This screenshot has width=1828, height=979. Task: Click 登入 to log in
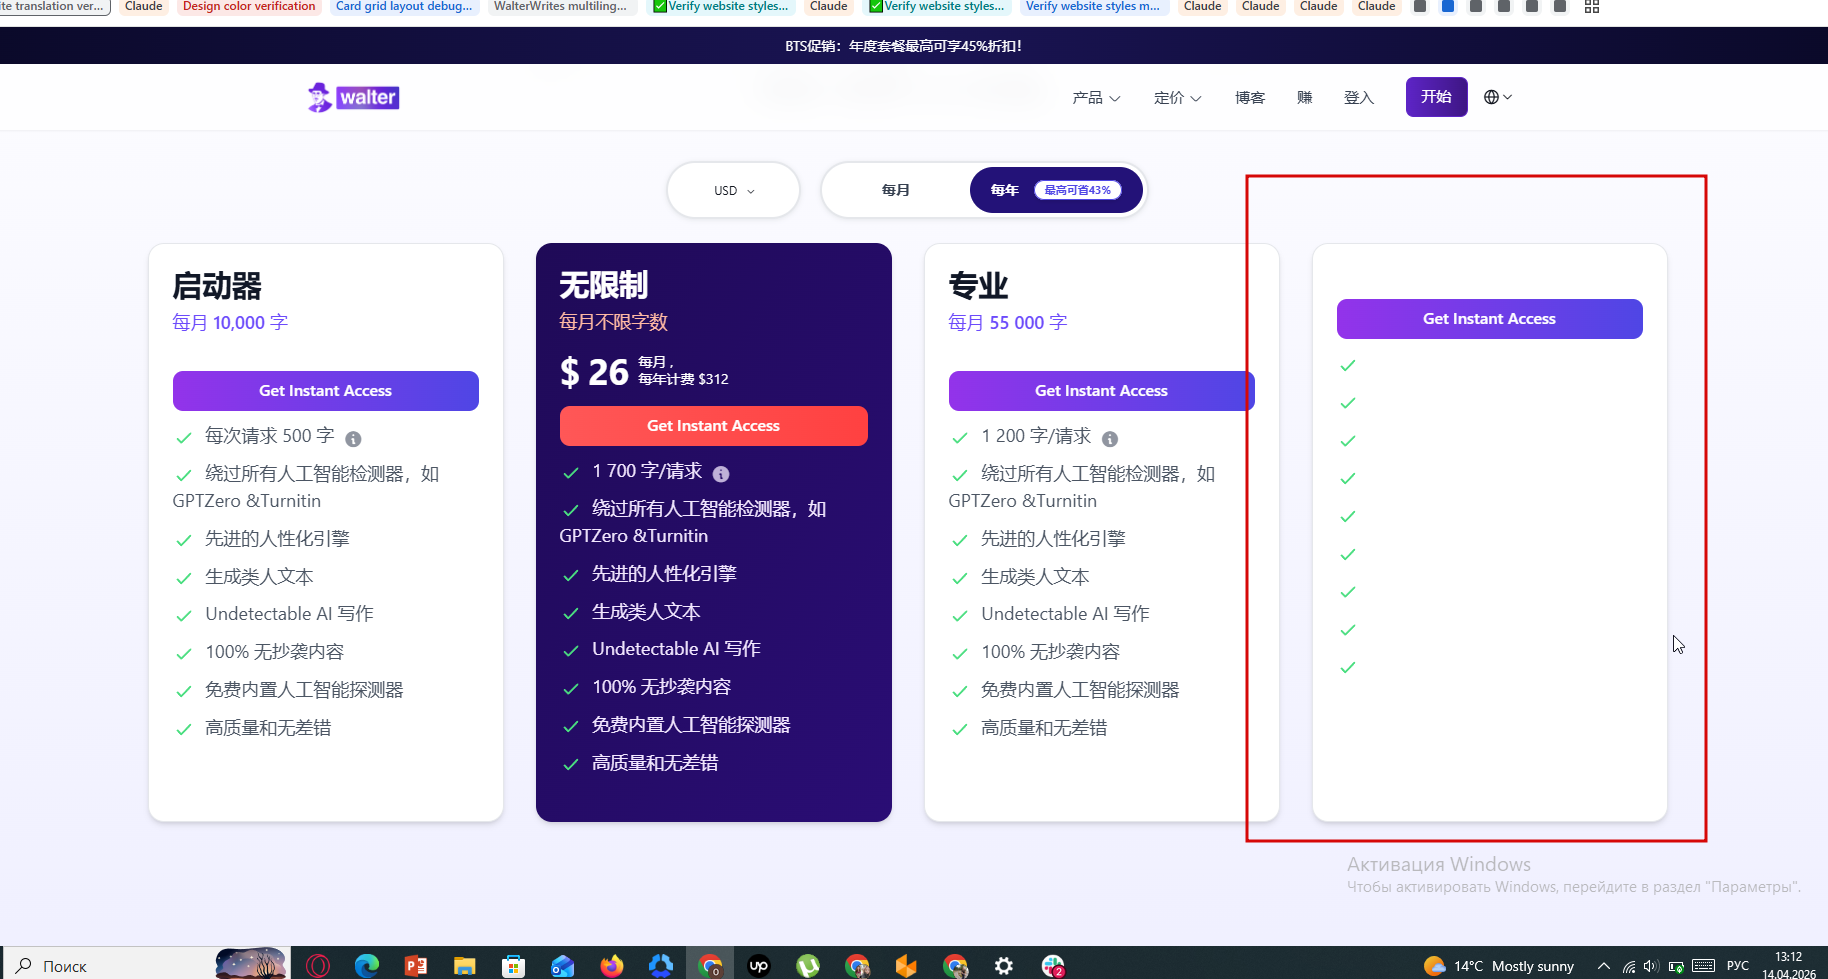click(1359, 97)
